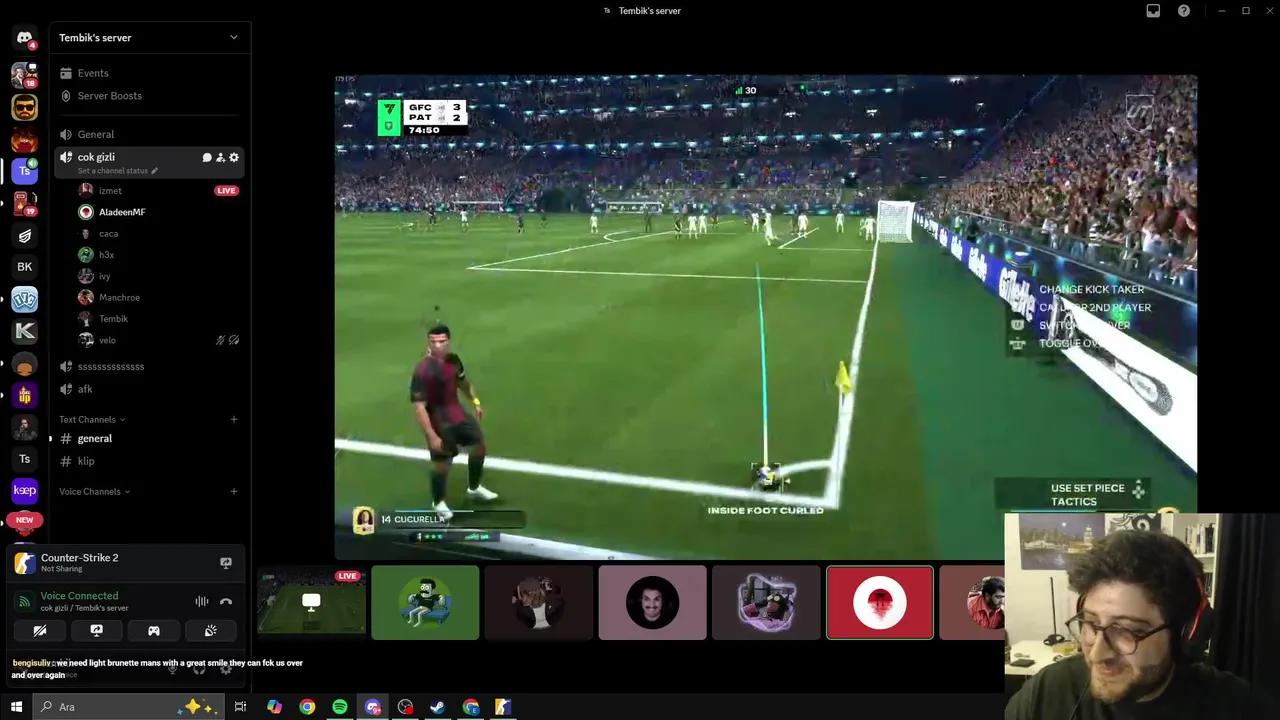
Task: Collapse the Text Channels category
Action: (91, 419)
